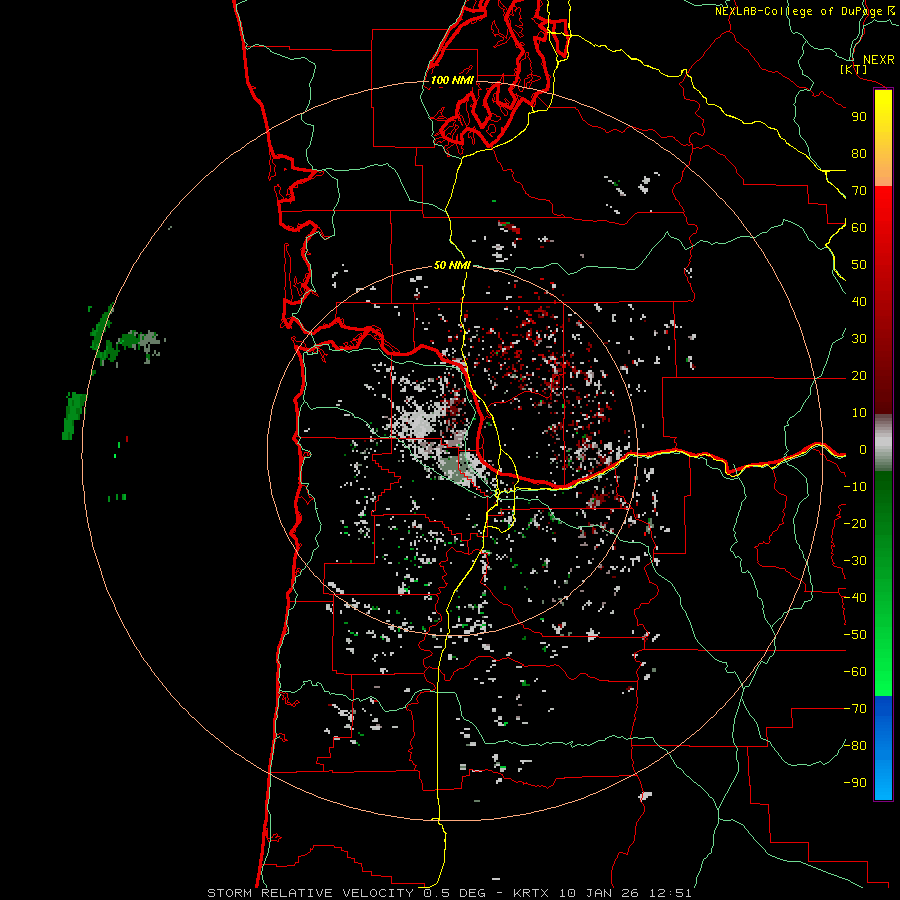The image size is (900, 900).
Task: Select the 50 value on velocity scale
Action: point(859,265)
